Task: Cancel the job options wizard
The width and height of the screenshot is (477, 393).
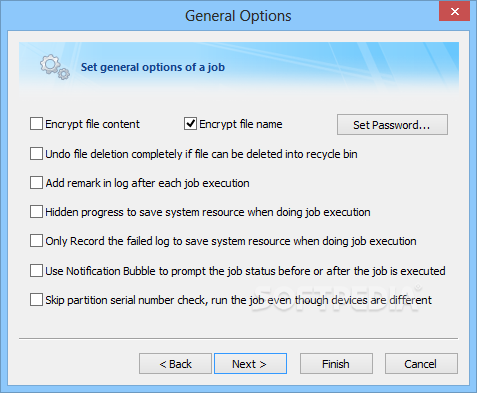Action: (x=421, y=364)
